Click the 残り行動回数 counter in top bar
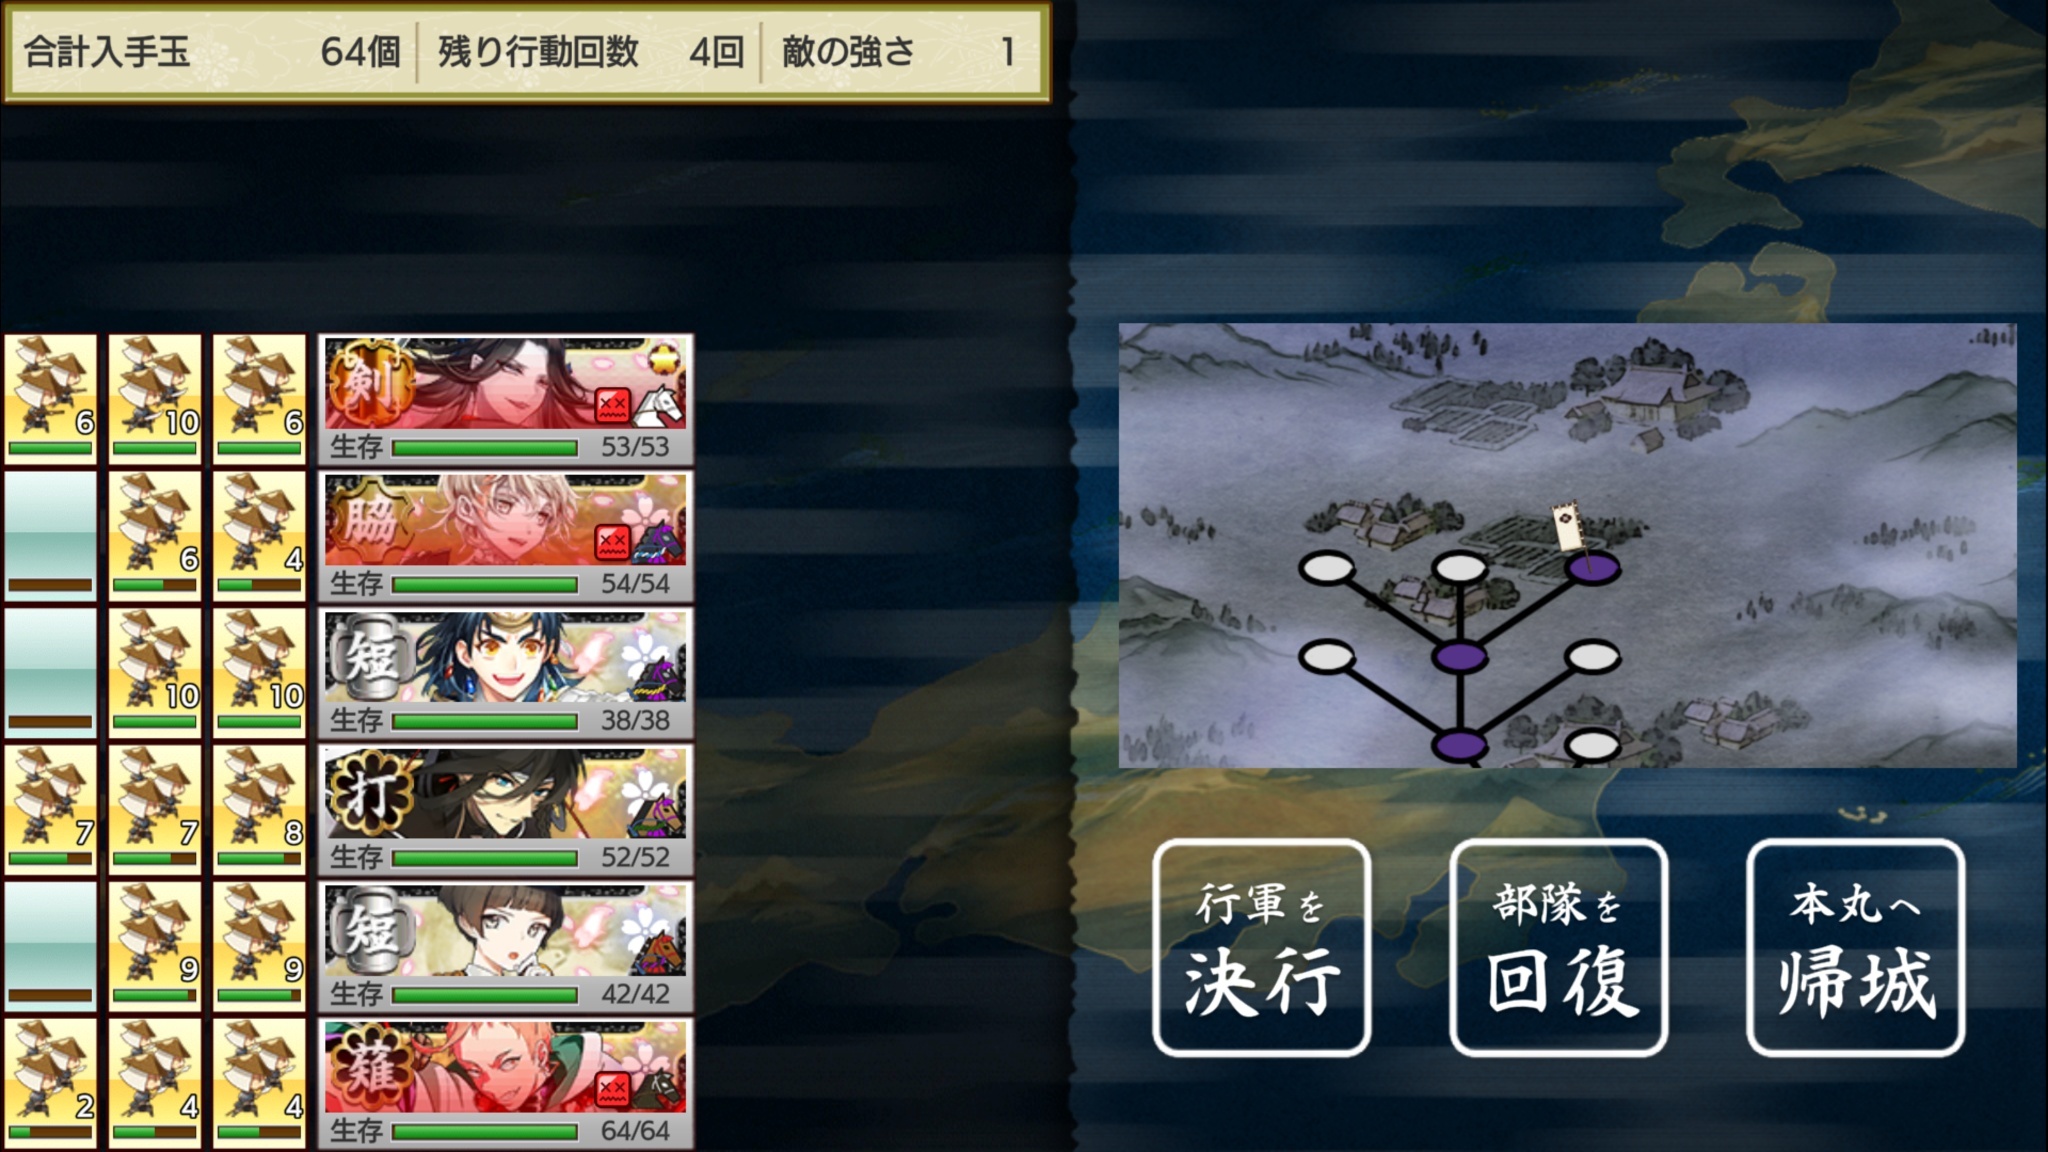The height and width of the screenshot is (1152, 2048). pos(590,51)
